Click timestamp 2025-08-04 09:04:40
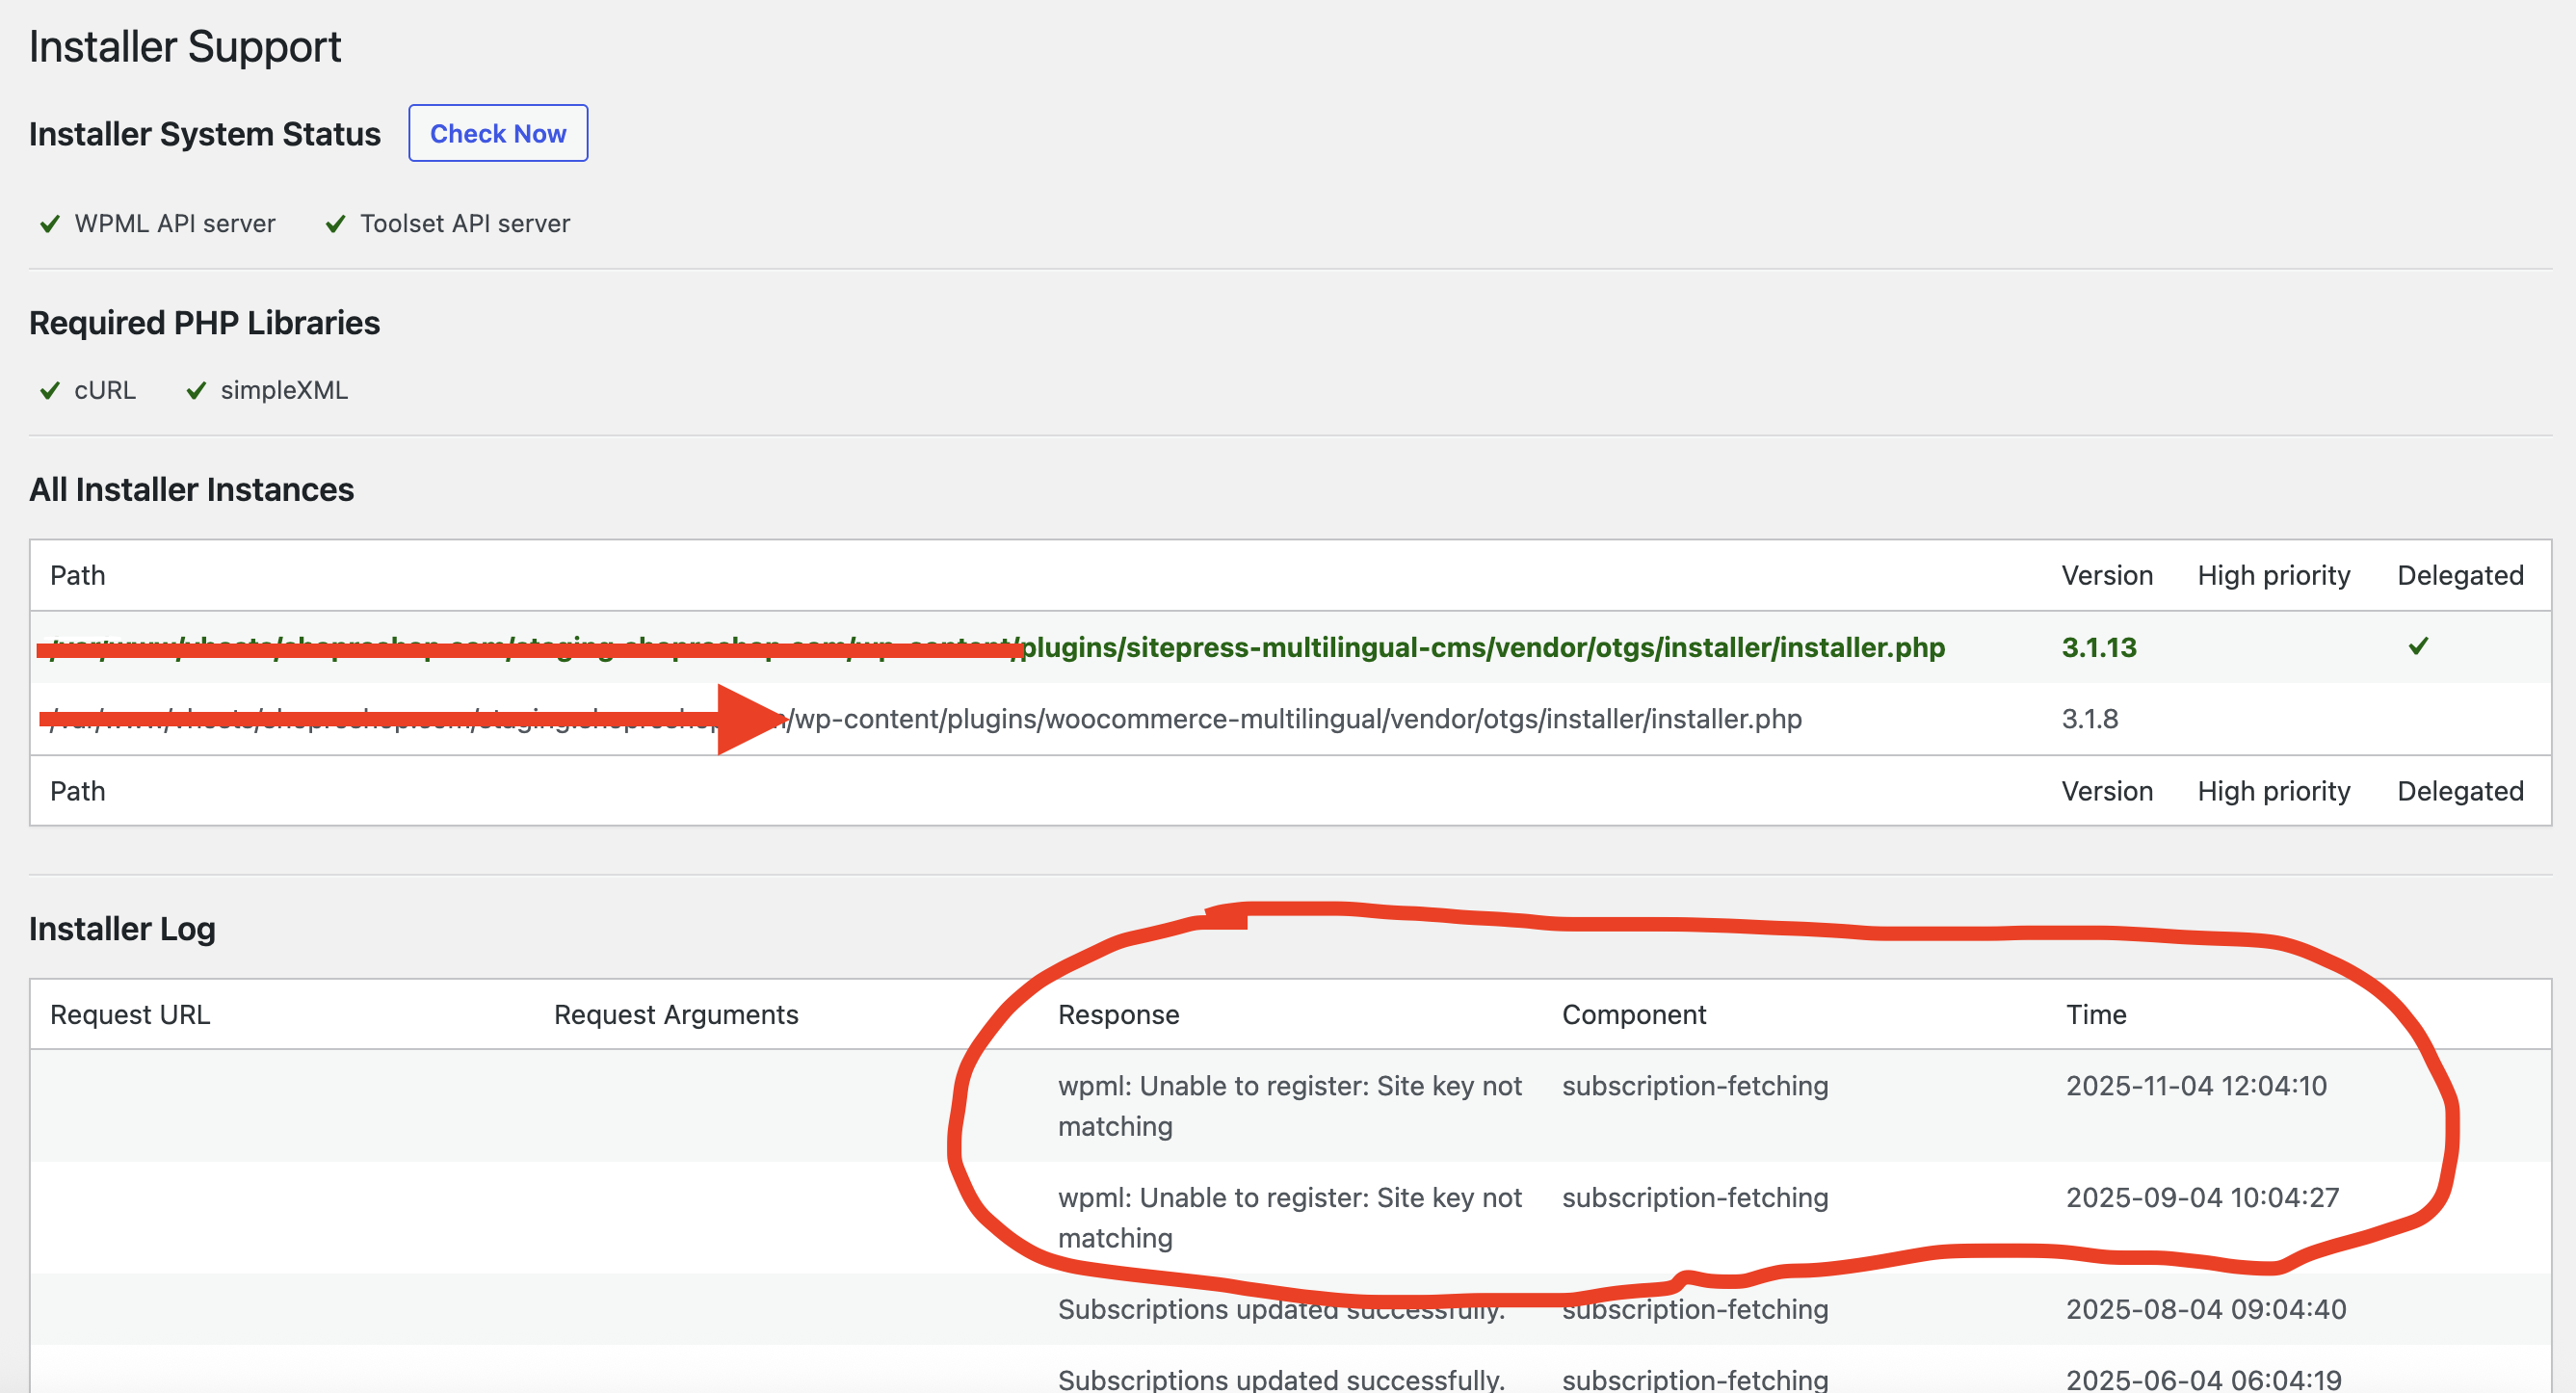 click(2206, 1310)
